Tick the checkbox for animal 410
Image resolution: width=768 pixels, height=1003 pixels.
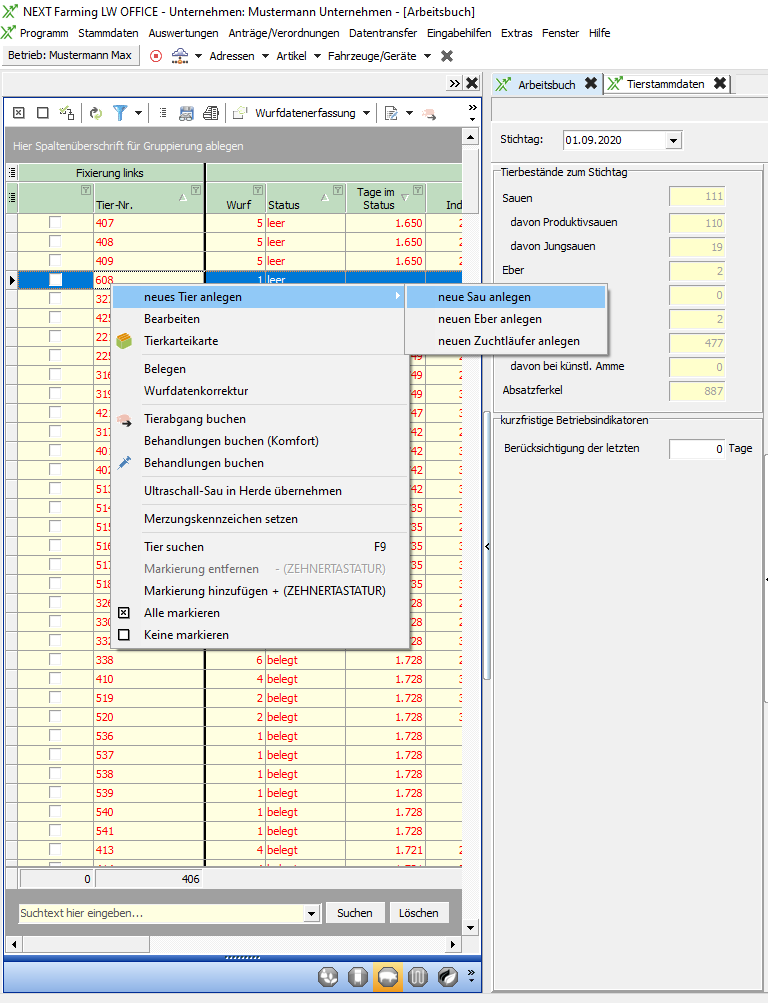click(x=56, y=679)
